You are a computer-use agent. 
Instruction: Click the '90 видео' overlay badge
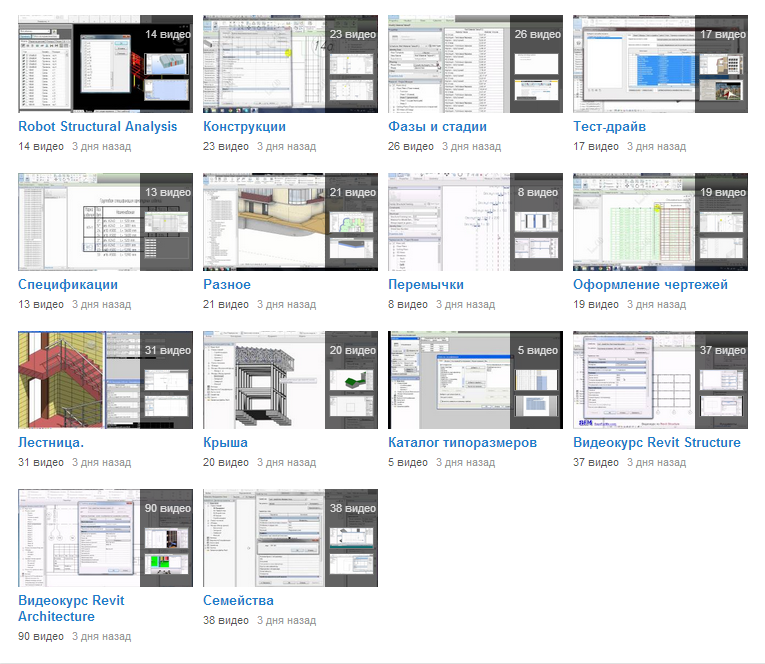[168, 508]
